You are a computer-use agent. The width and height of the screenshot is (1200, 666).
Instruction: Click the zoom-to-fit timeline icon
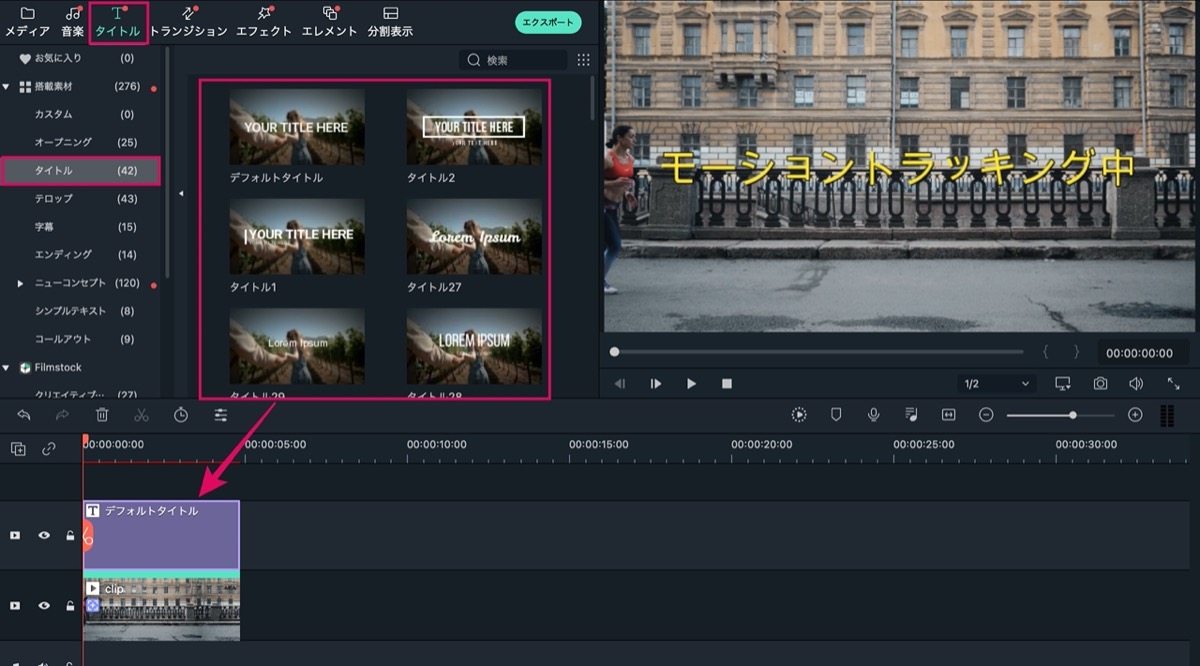(x=948, y=415)
